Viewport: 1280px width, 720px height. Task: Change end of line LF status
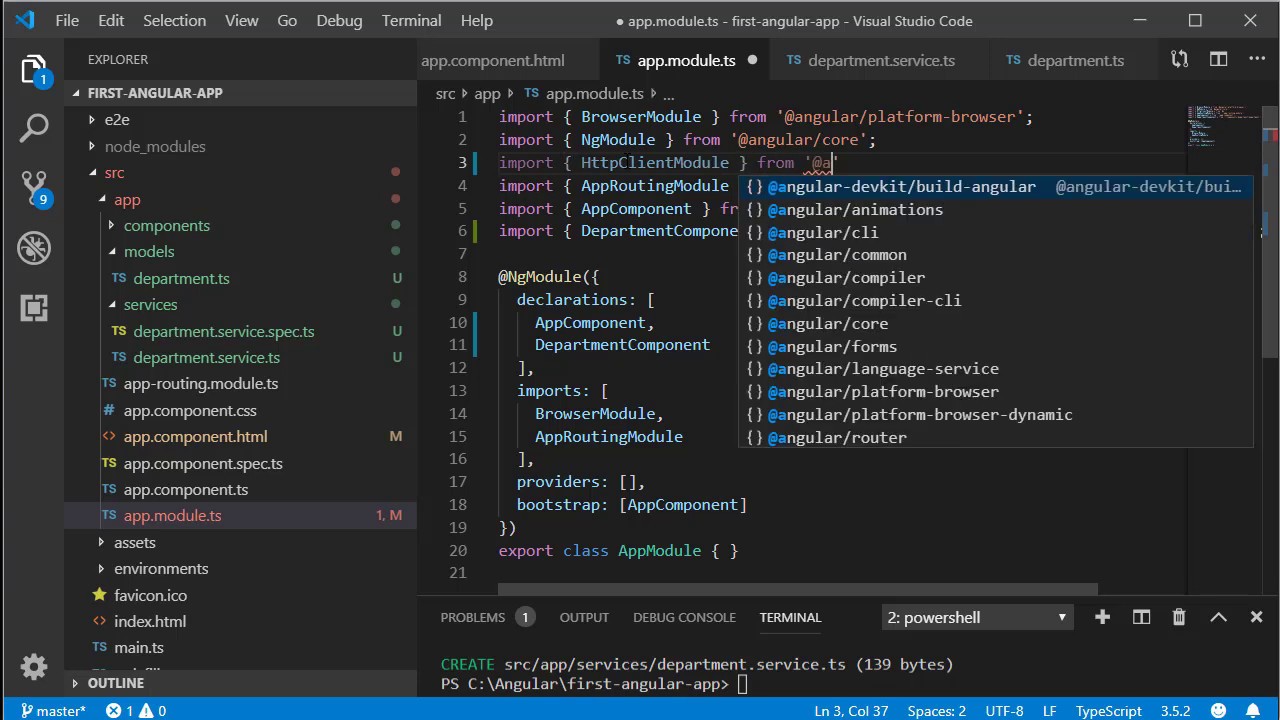1050,711
